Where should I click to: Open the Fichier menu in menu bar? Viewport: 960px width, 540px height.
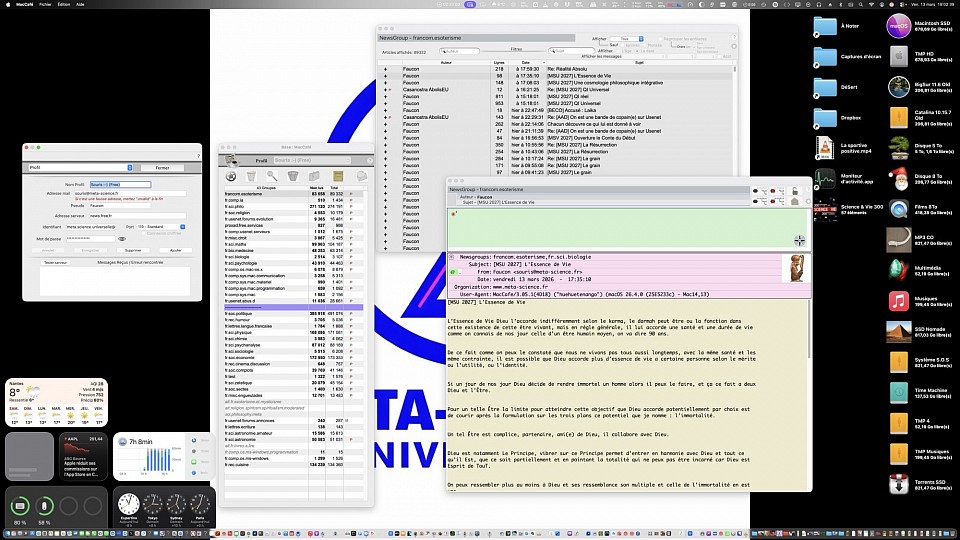click(44, 4)
